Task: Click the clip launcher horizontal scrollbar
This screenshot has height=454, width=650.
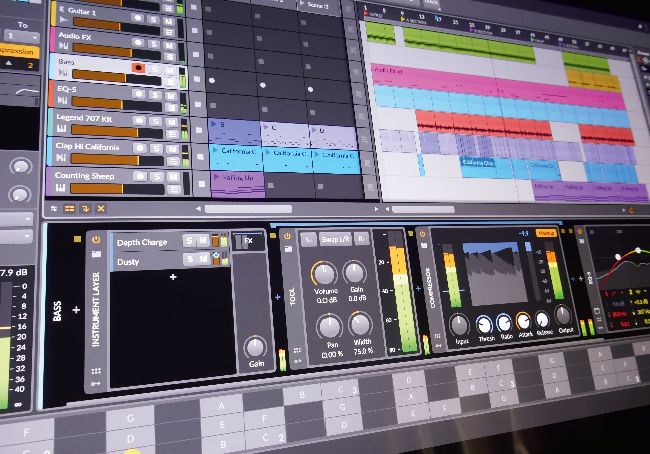Action: pyautogui.click(x=248, y=209)
